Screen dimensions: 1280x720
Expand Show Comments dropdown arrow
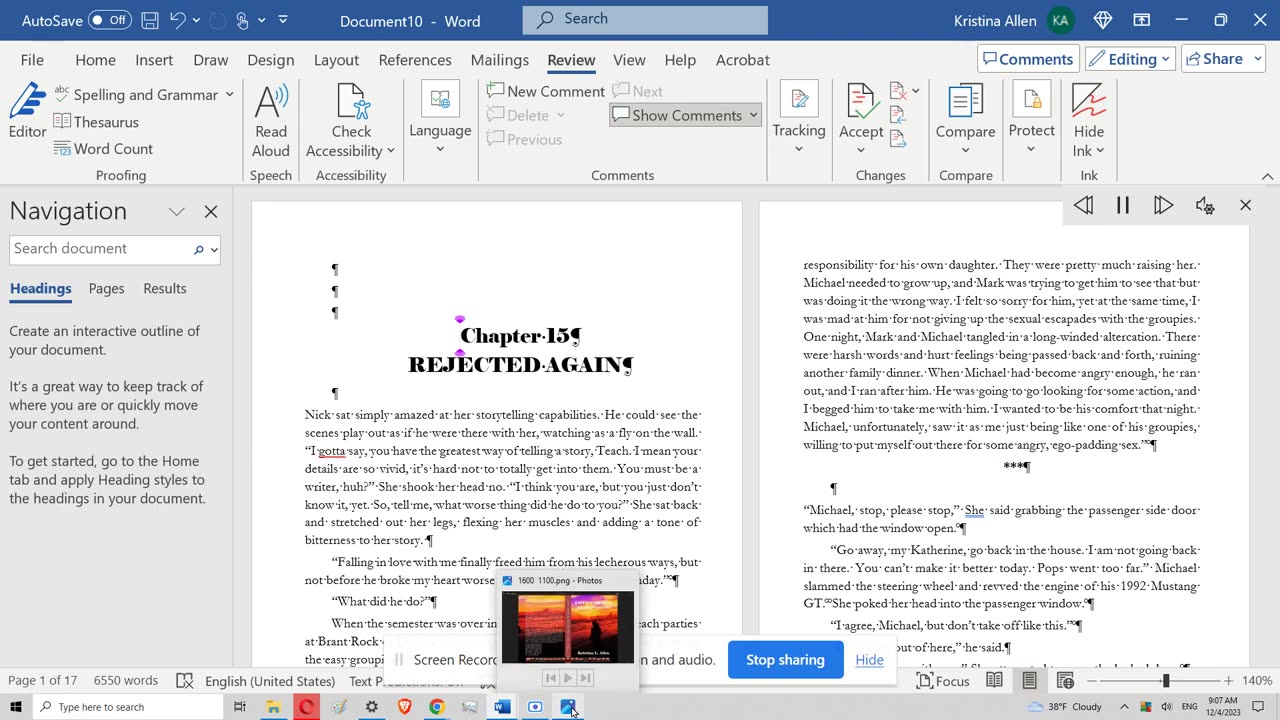pos(753,115)
